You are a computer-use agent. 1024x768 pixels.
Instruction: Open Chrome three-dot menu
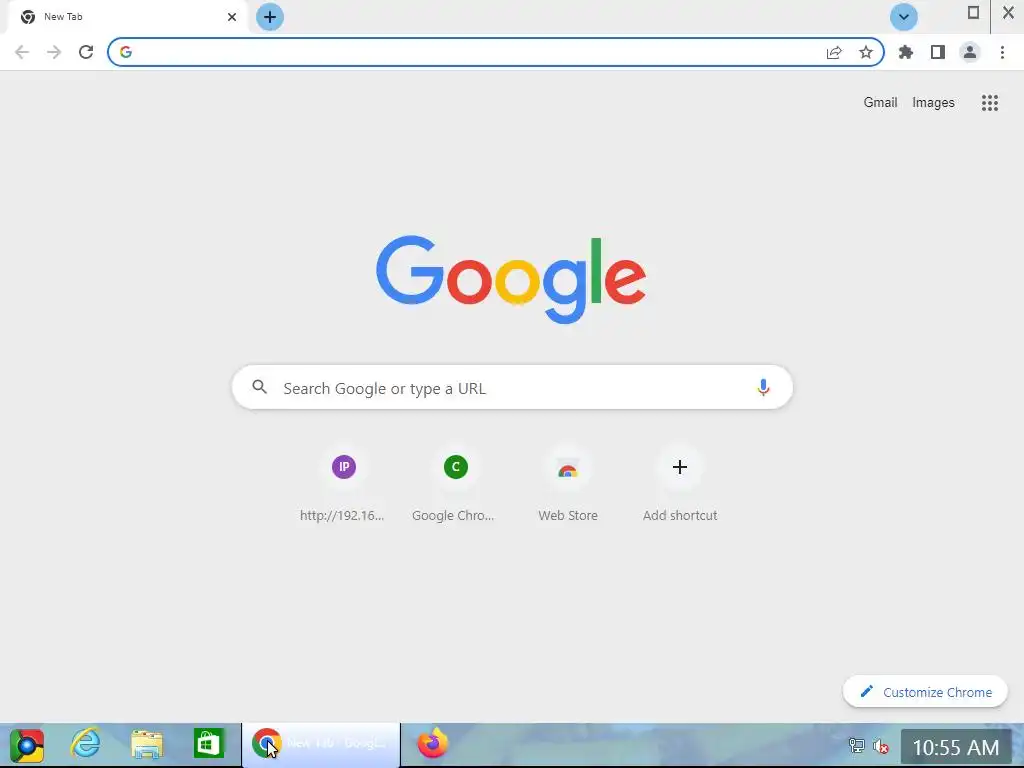1002,52
